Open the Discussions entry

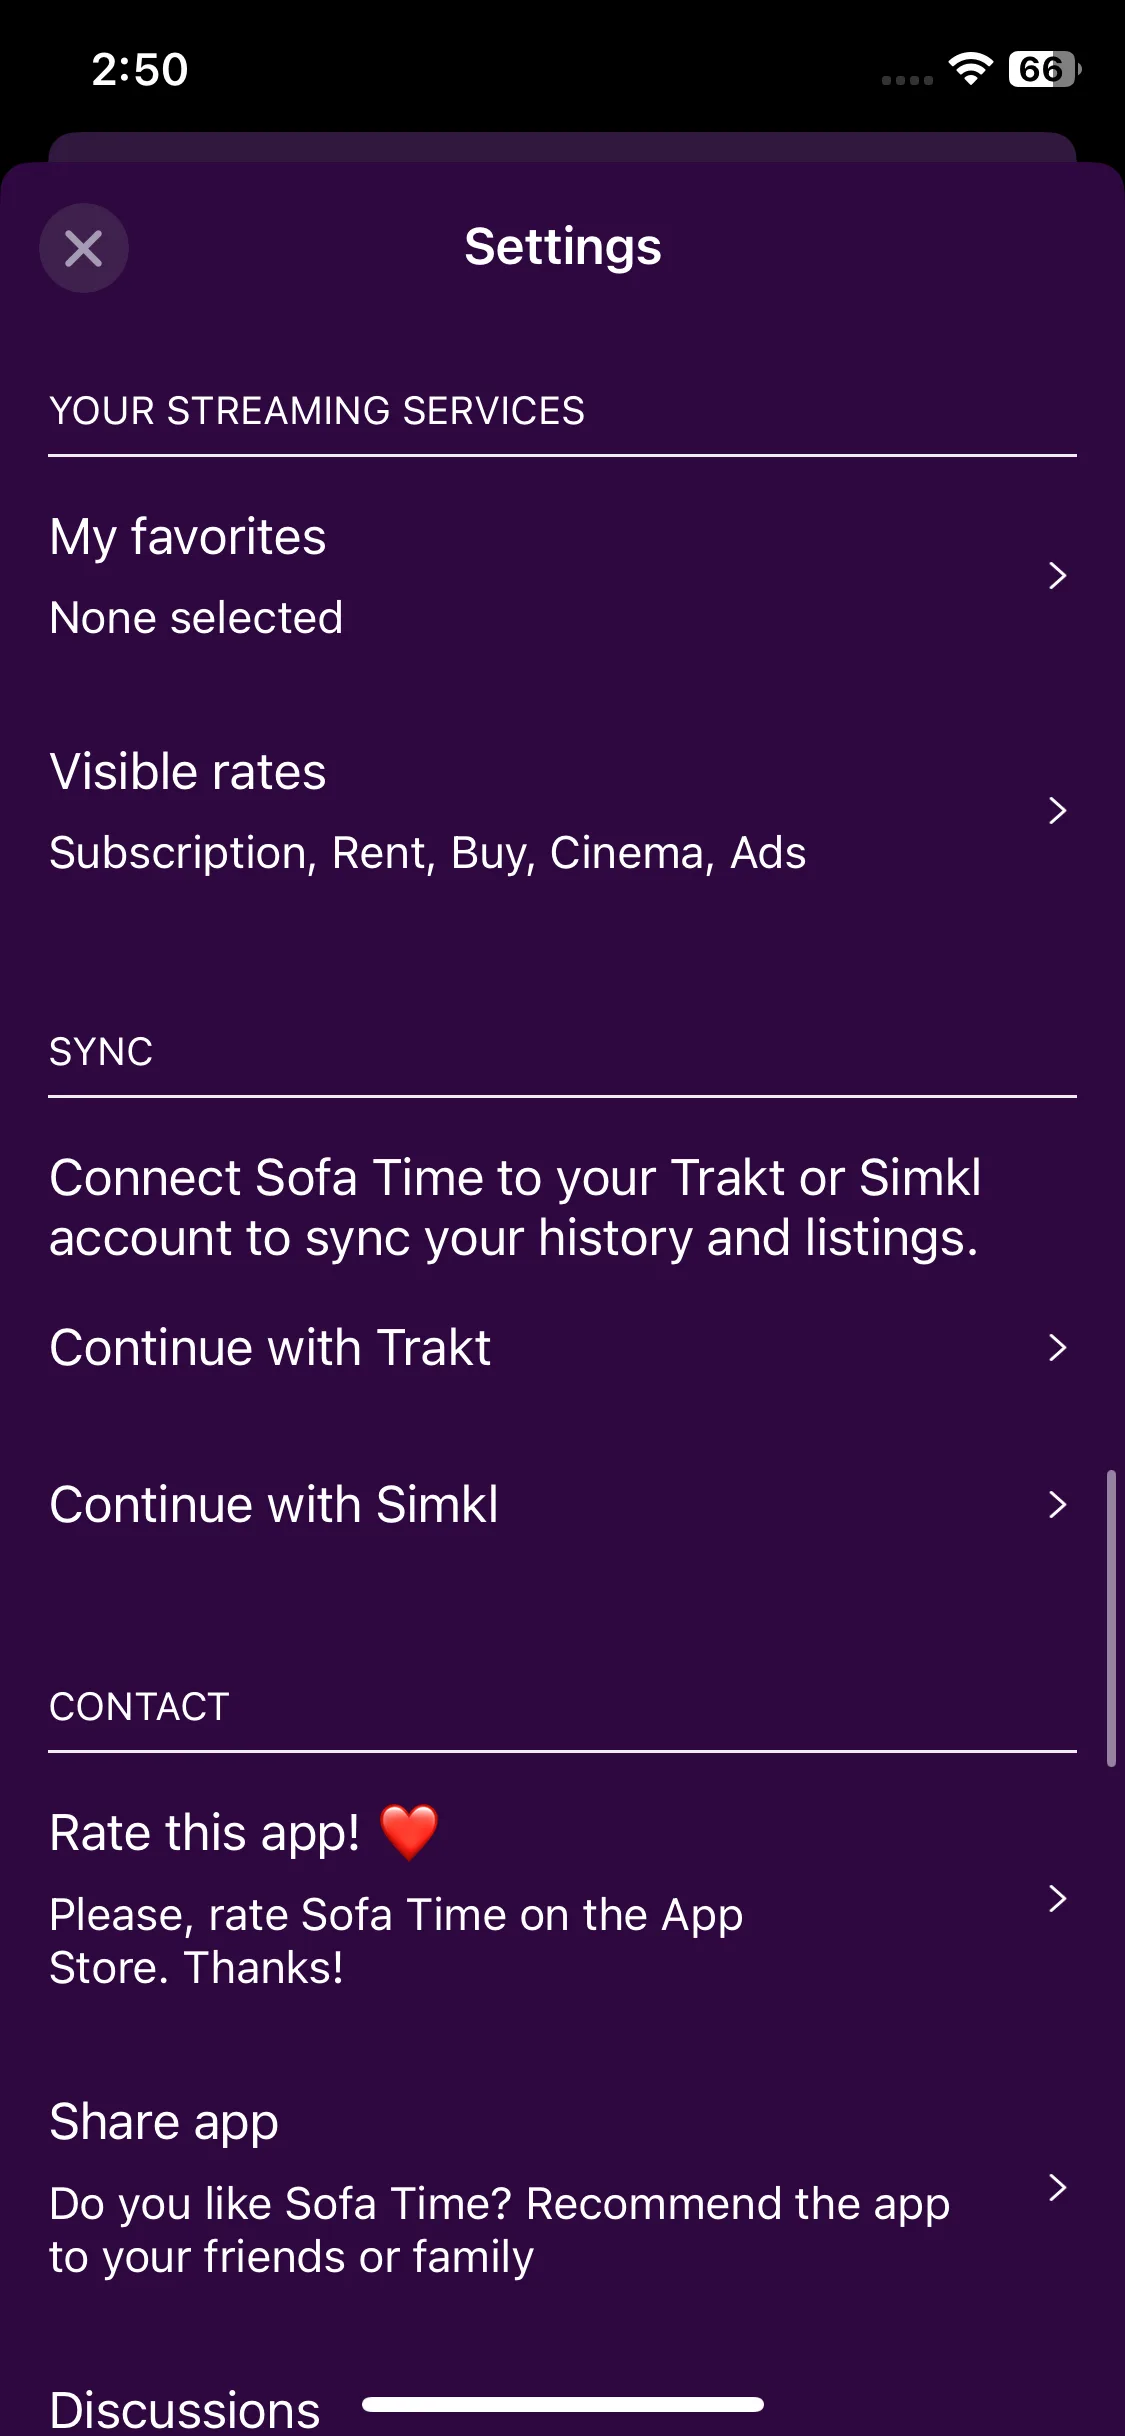point(185,2410)
